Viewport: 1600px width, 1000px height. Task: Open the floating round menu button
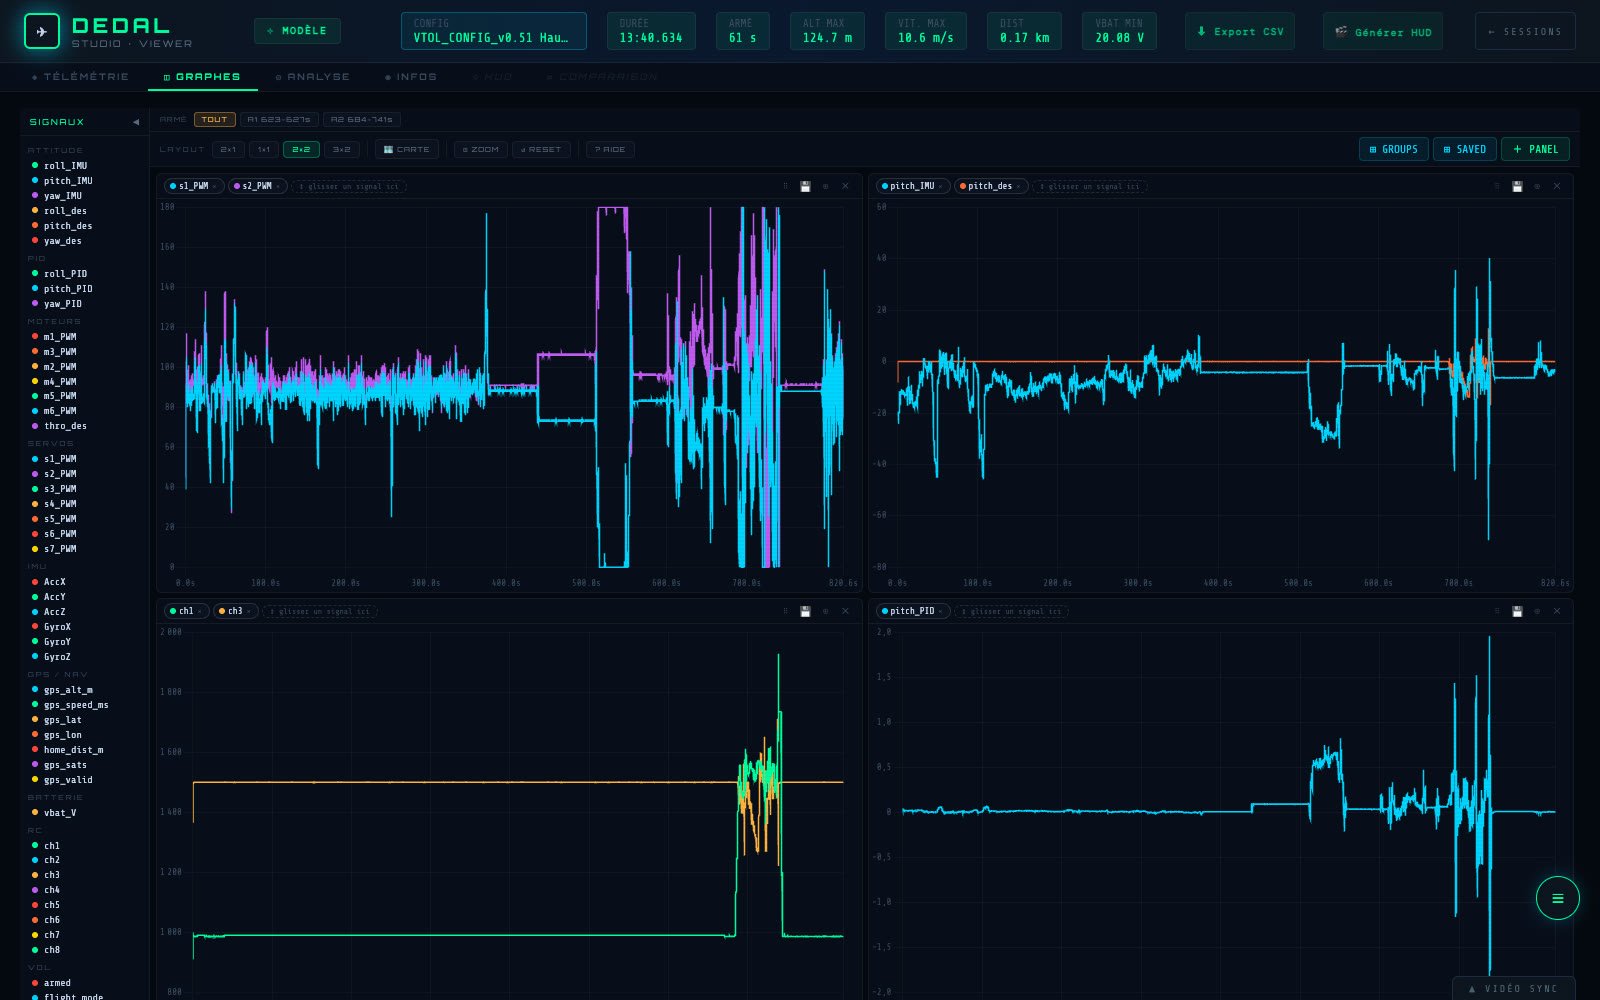tap(1557, 898)
